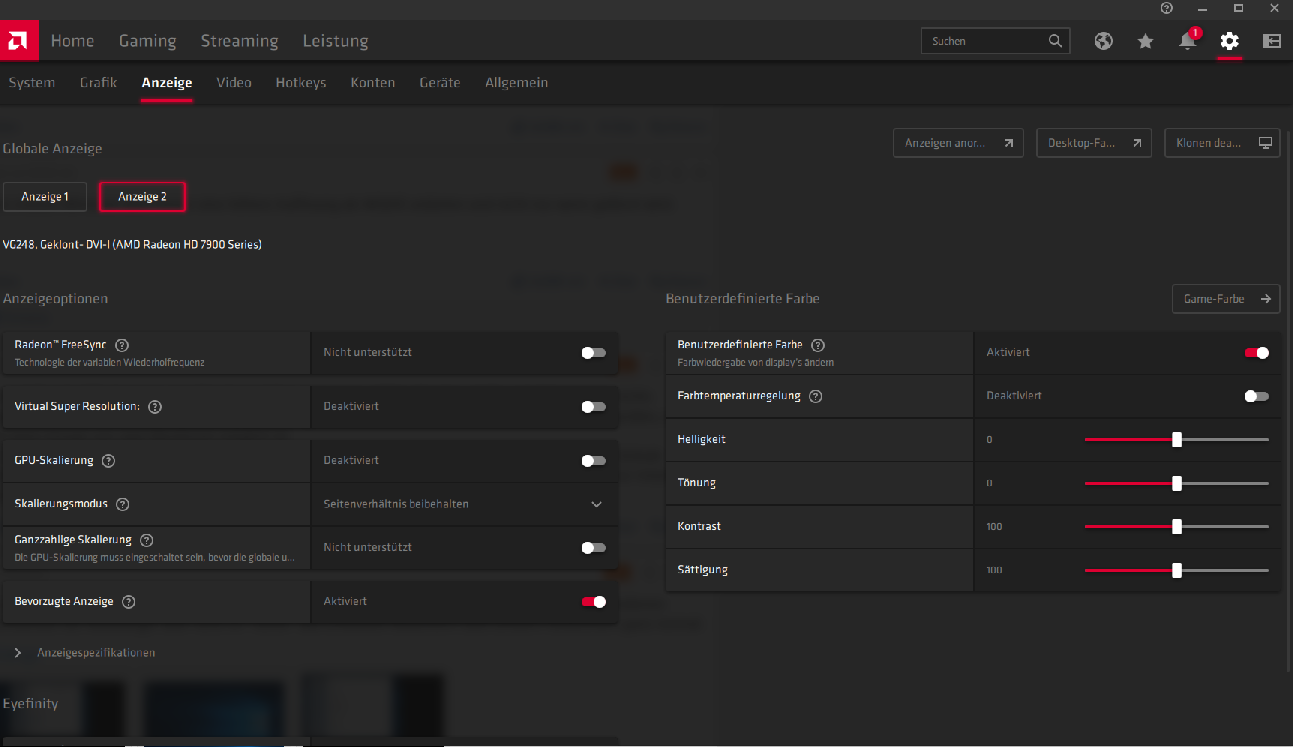
Task: Switch to System settings tab
Action: (x=31, y=83)
